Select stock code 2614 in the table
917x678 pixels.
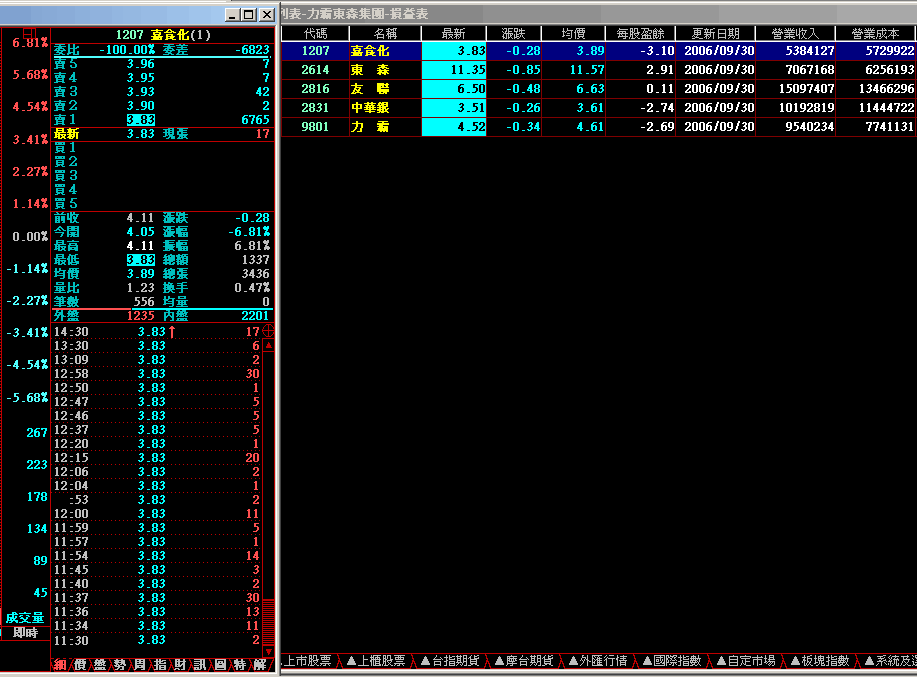pyautogui.click(x=315, y=70)
